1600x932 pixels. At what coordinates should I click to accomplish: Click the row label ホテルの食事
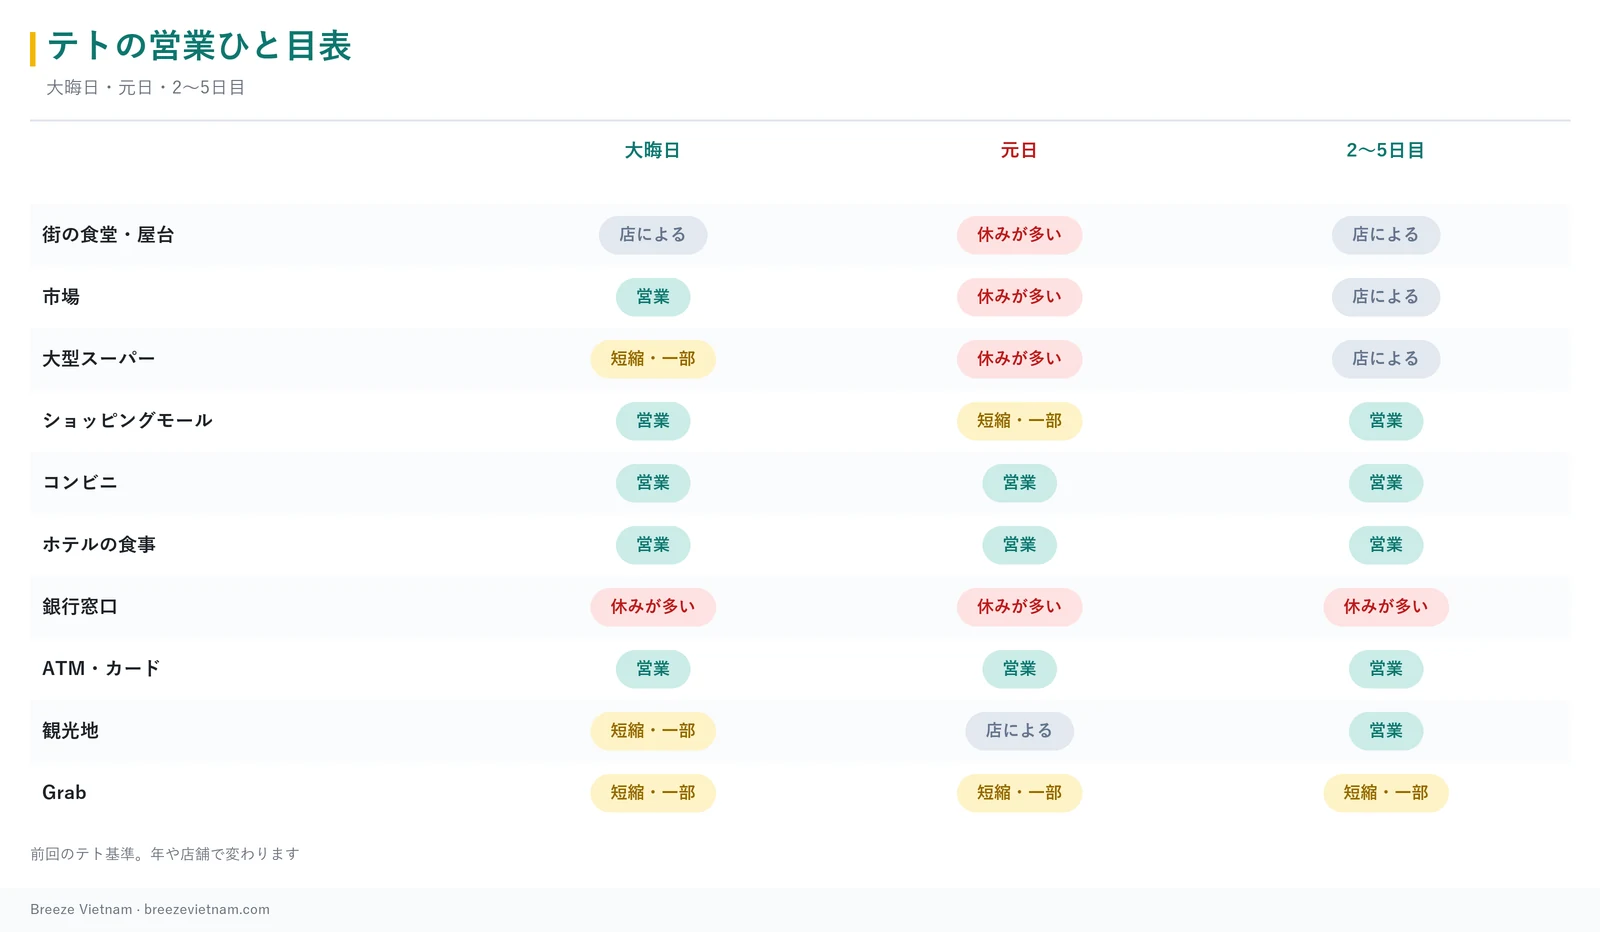click(99, 545)
